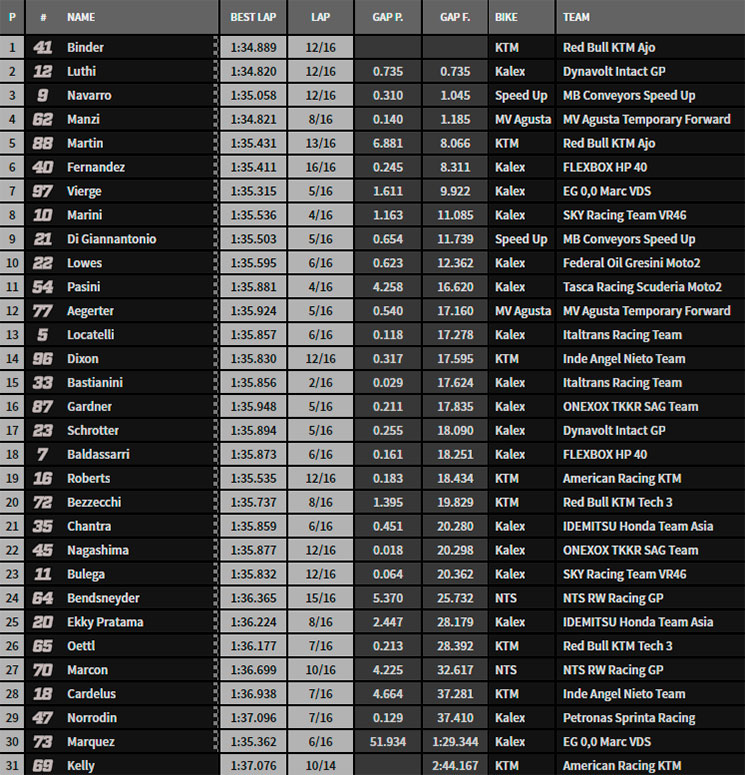Click Bezzecchi's position number 20
This screenshot has height=775, width=745.
pyautogui.click(x=12, y=502)
